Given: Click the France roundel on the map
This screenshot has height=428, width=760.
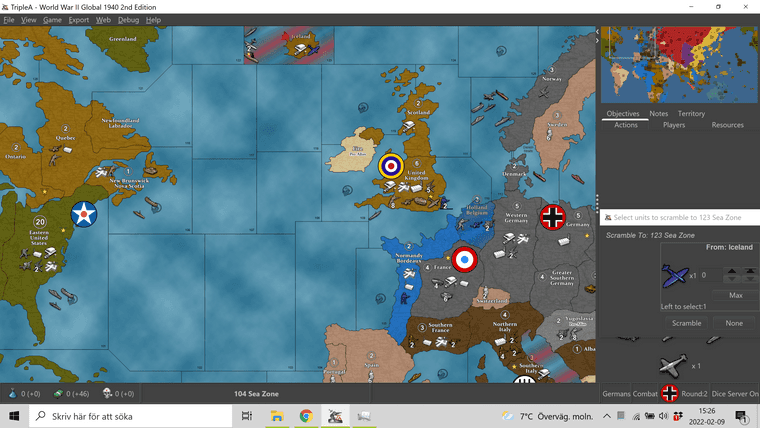Looking at the screenshot, I should [x=463, y=260].
